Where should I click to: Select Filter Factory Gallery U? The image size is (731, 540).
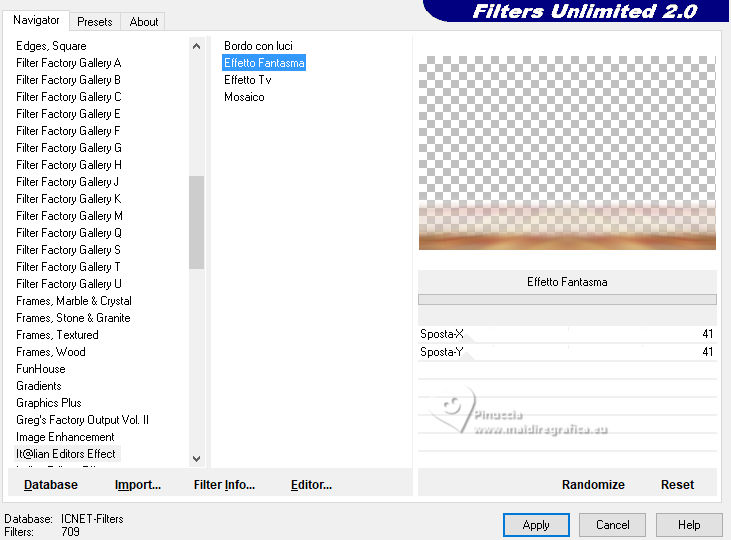[69, 284]
